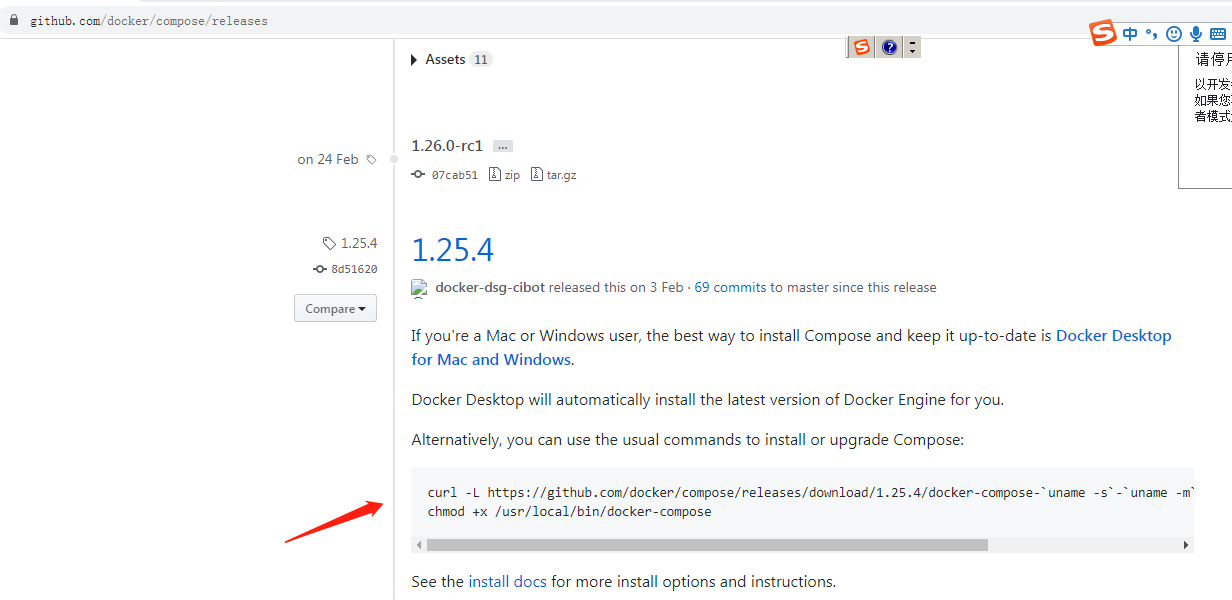The height and width of the screenshot is (600, 1232).
Task: Open the 69 commits link
Action: click(730, 288)
